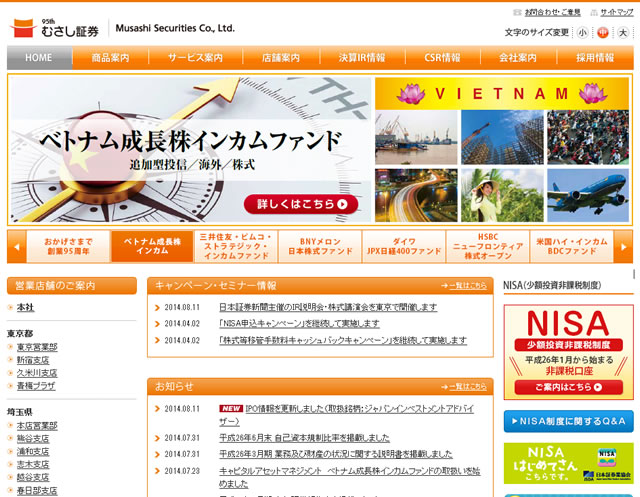Open the サービス案内 menu

(x=196, y=58)
